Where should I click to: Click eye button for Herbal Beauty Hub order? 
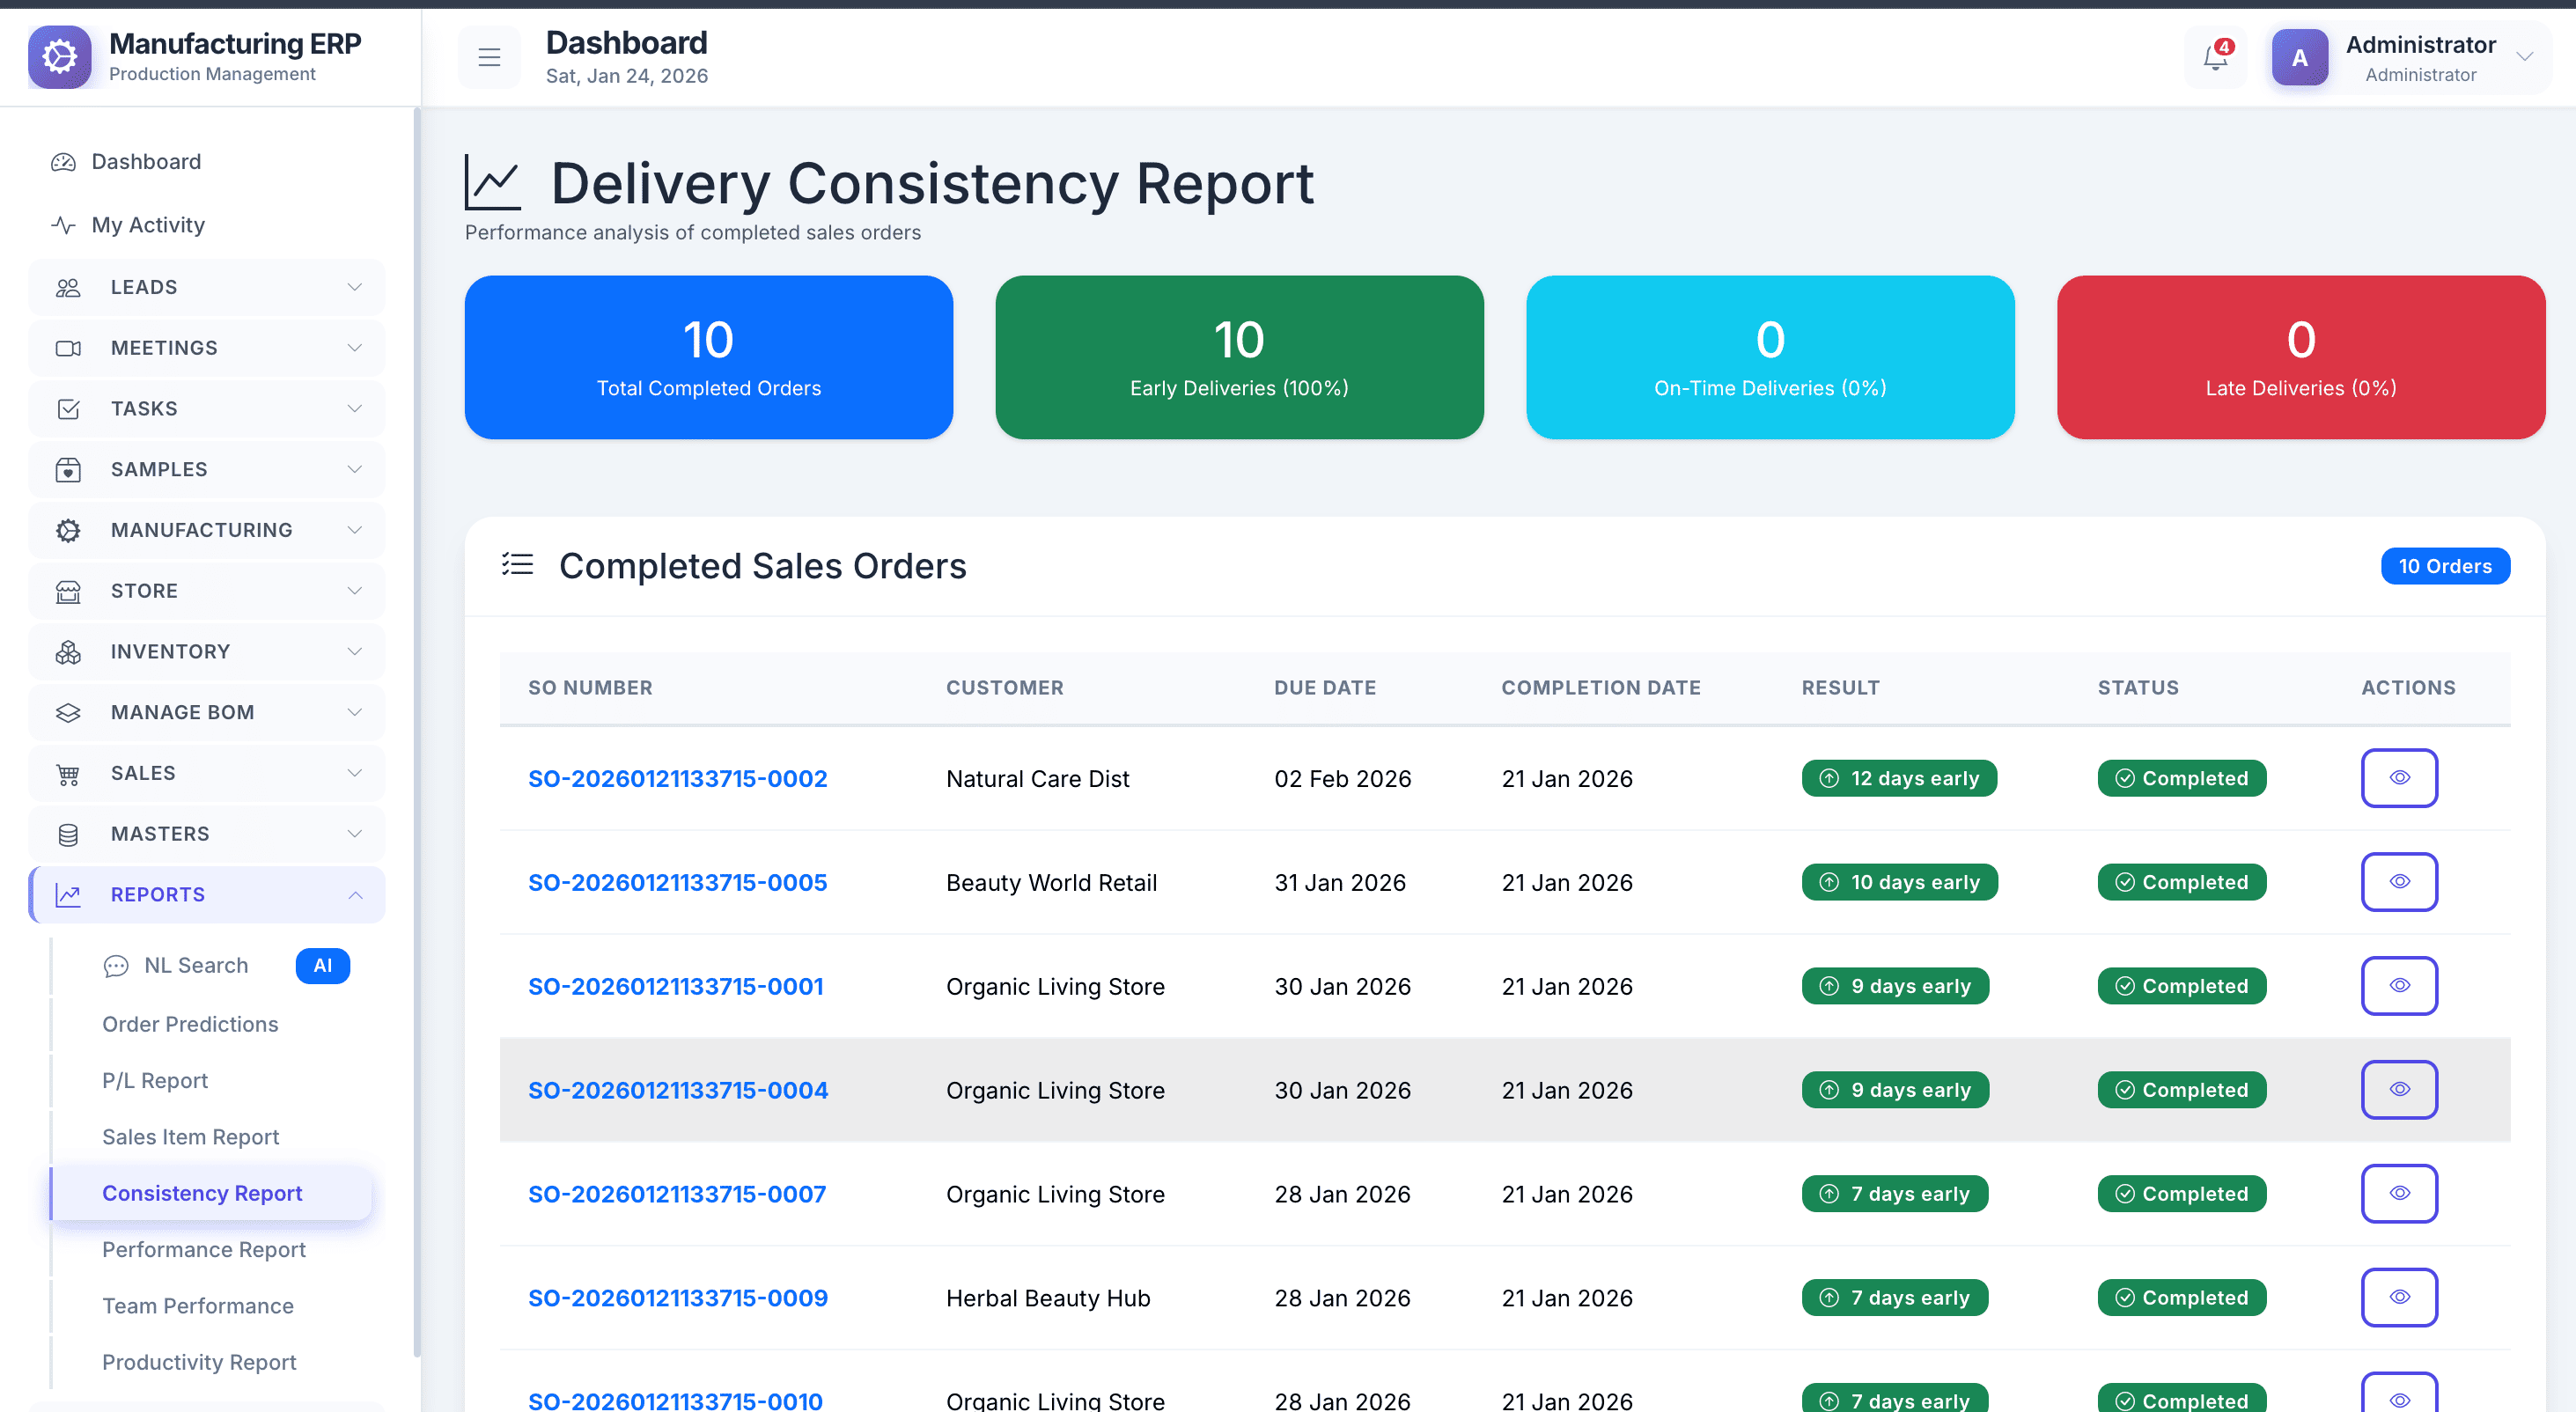(2398, 1297)
